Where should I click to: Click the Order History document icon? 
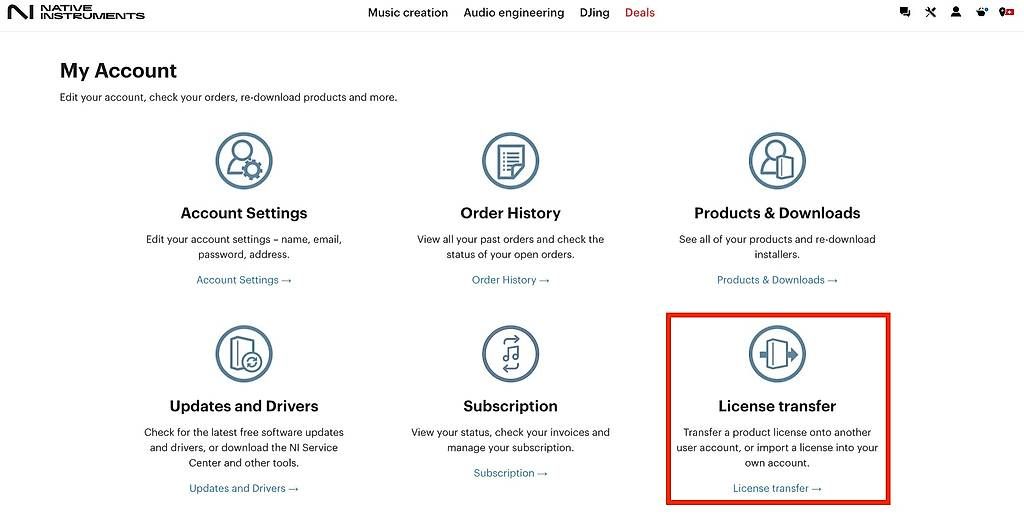511,161
